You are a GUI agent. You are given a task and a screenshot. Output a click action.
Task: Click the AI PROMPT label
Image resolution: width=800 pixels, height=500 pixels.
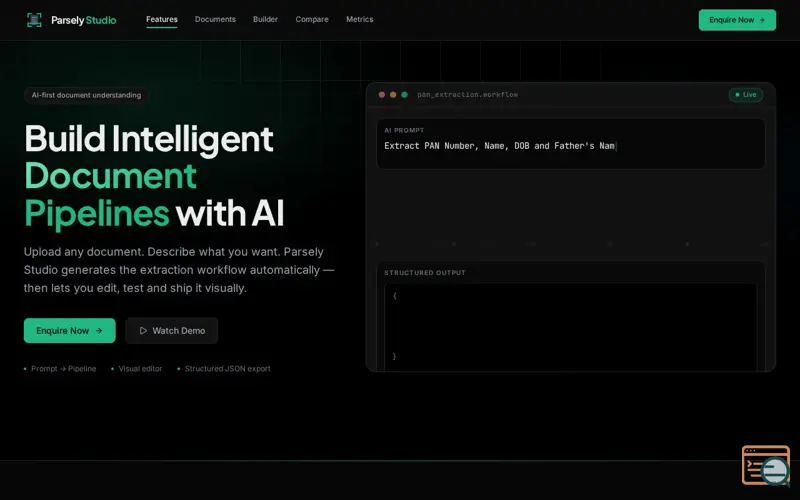pyautogui.click(x=404, y=131)
